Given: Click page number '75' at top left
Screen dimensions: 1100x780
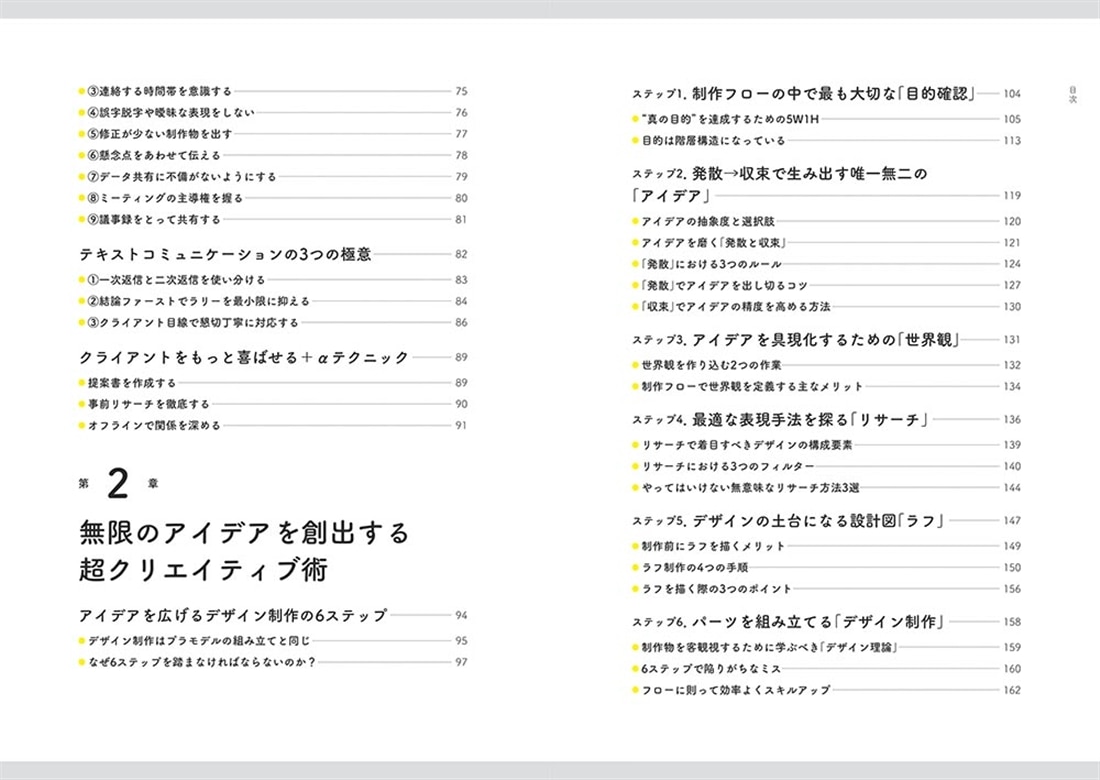Looking at the screenshot, I should click(461, 91).
